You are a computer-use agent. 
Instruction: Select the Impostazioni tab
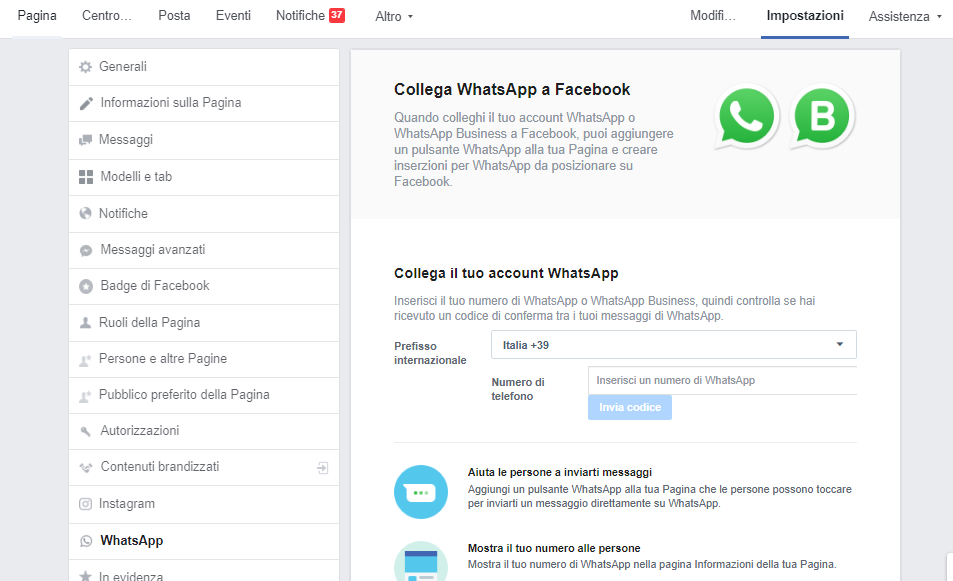point(805,16)
